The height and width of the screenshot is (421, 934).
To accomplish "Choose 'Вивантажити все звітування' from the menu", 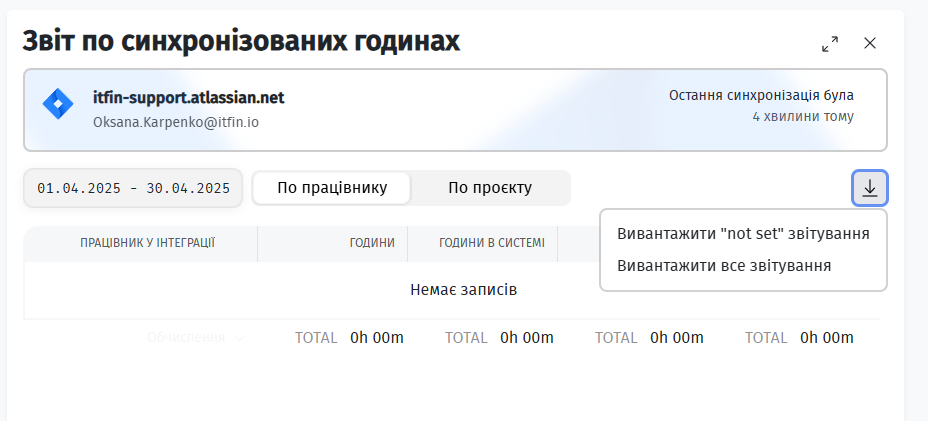I will [x=724, y=266].
